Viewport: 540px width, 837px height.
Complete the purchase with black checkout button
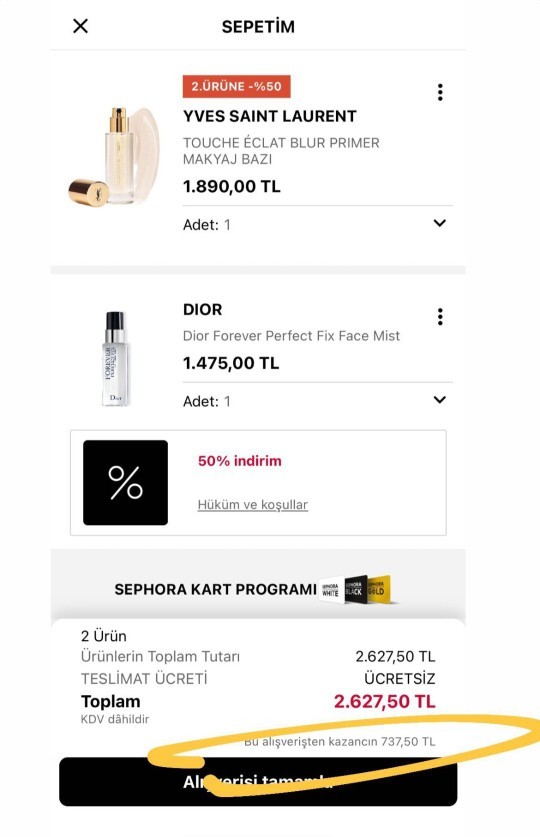click(258, 781)
